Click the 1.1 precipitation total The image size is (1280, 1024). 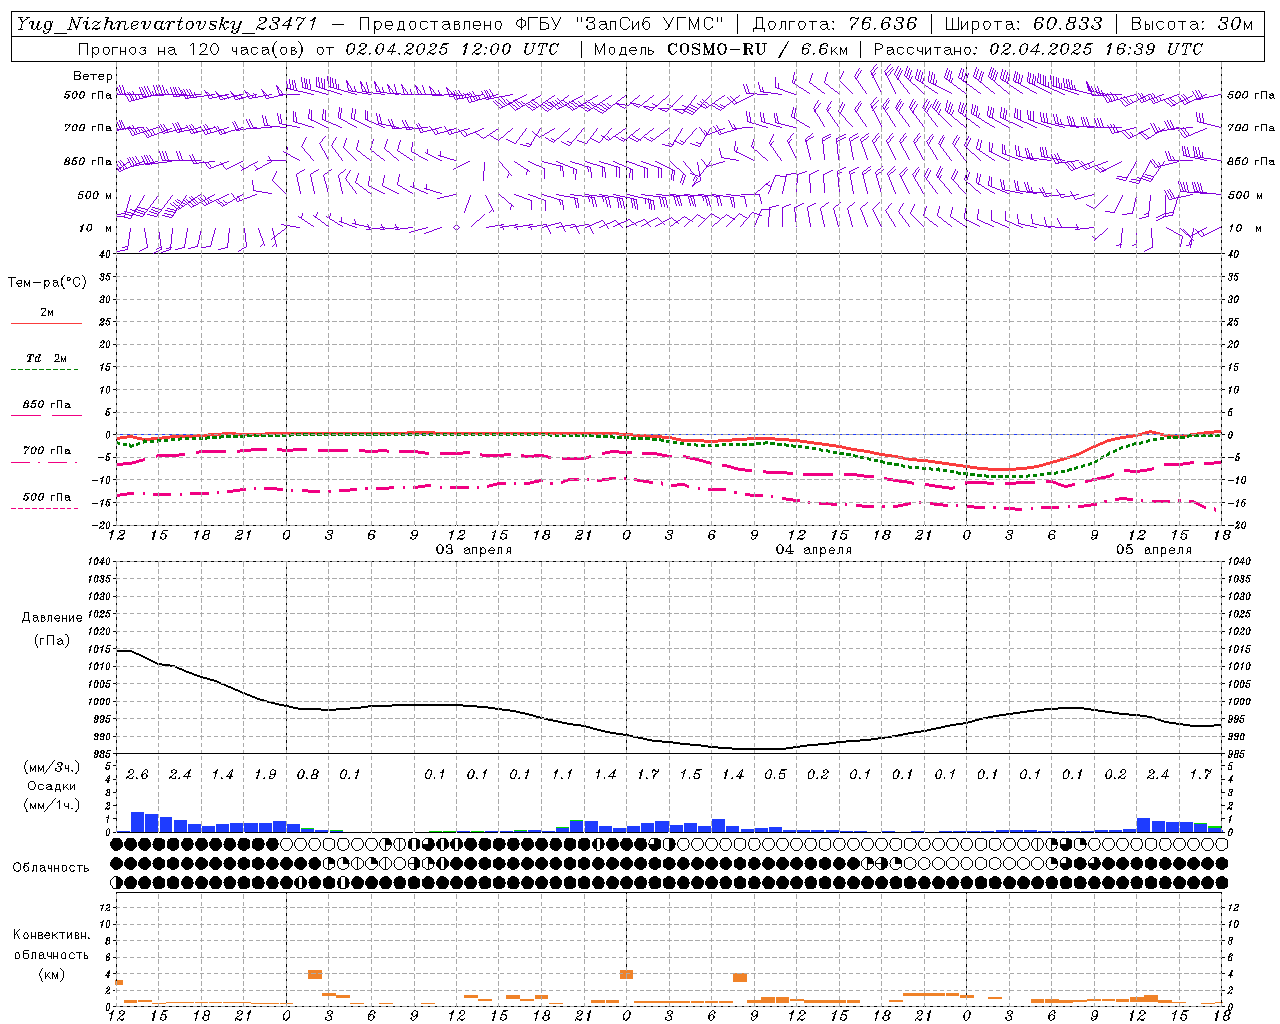(562, 775)
